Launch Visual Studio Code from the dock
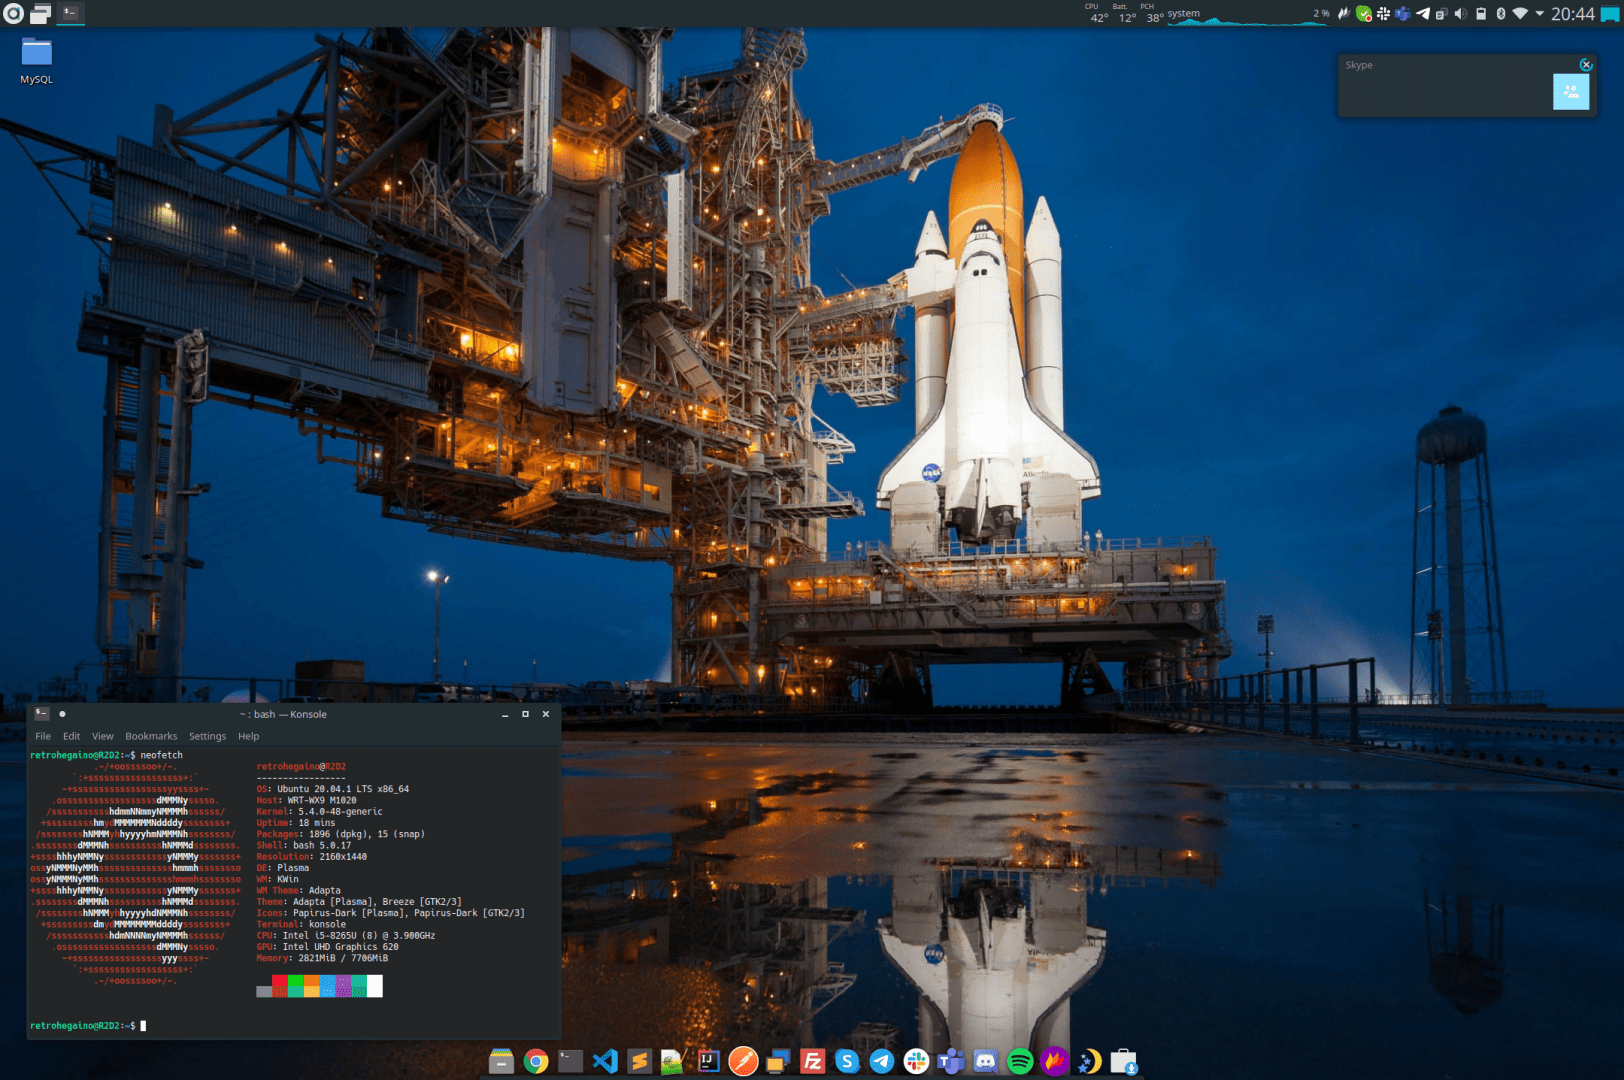 pos(606,1062)
